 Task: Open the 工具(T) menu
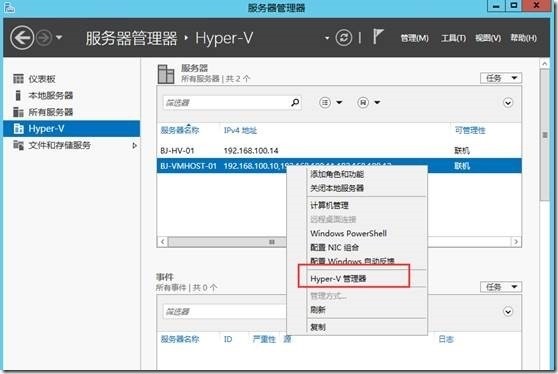(453, 38)
